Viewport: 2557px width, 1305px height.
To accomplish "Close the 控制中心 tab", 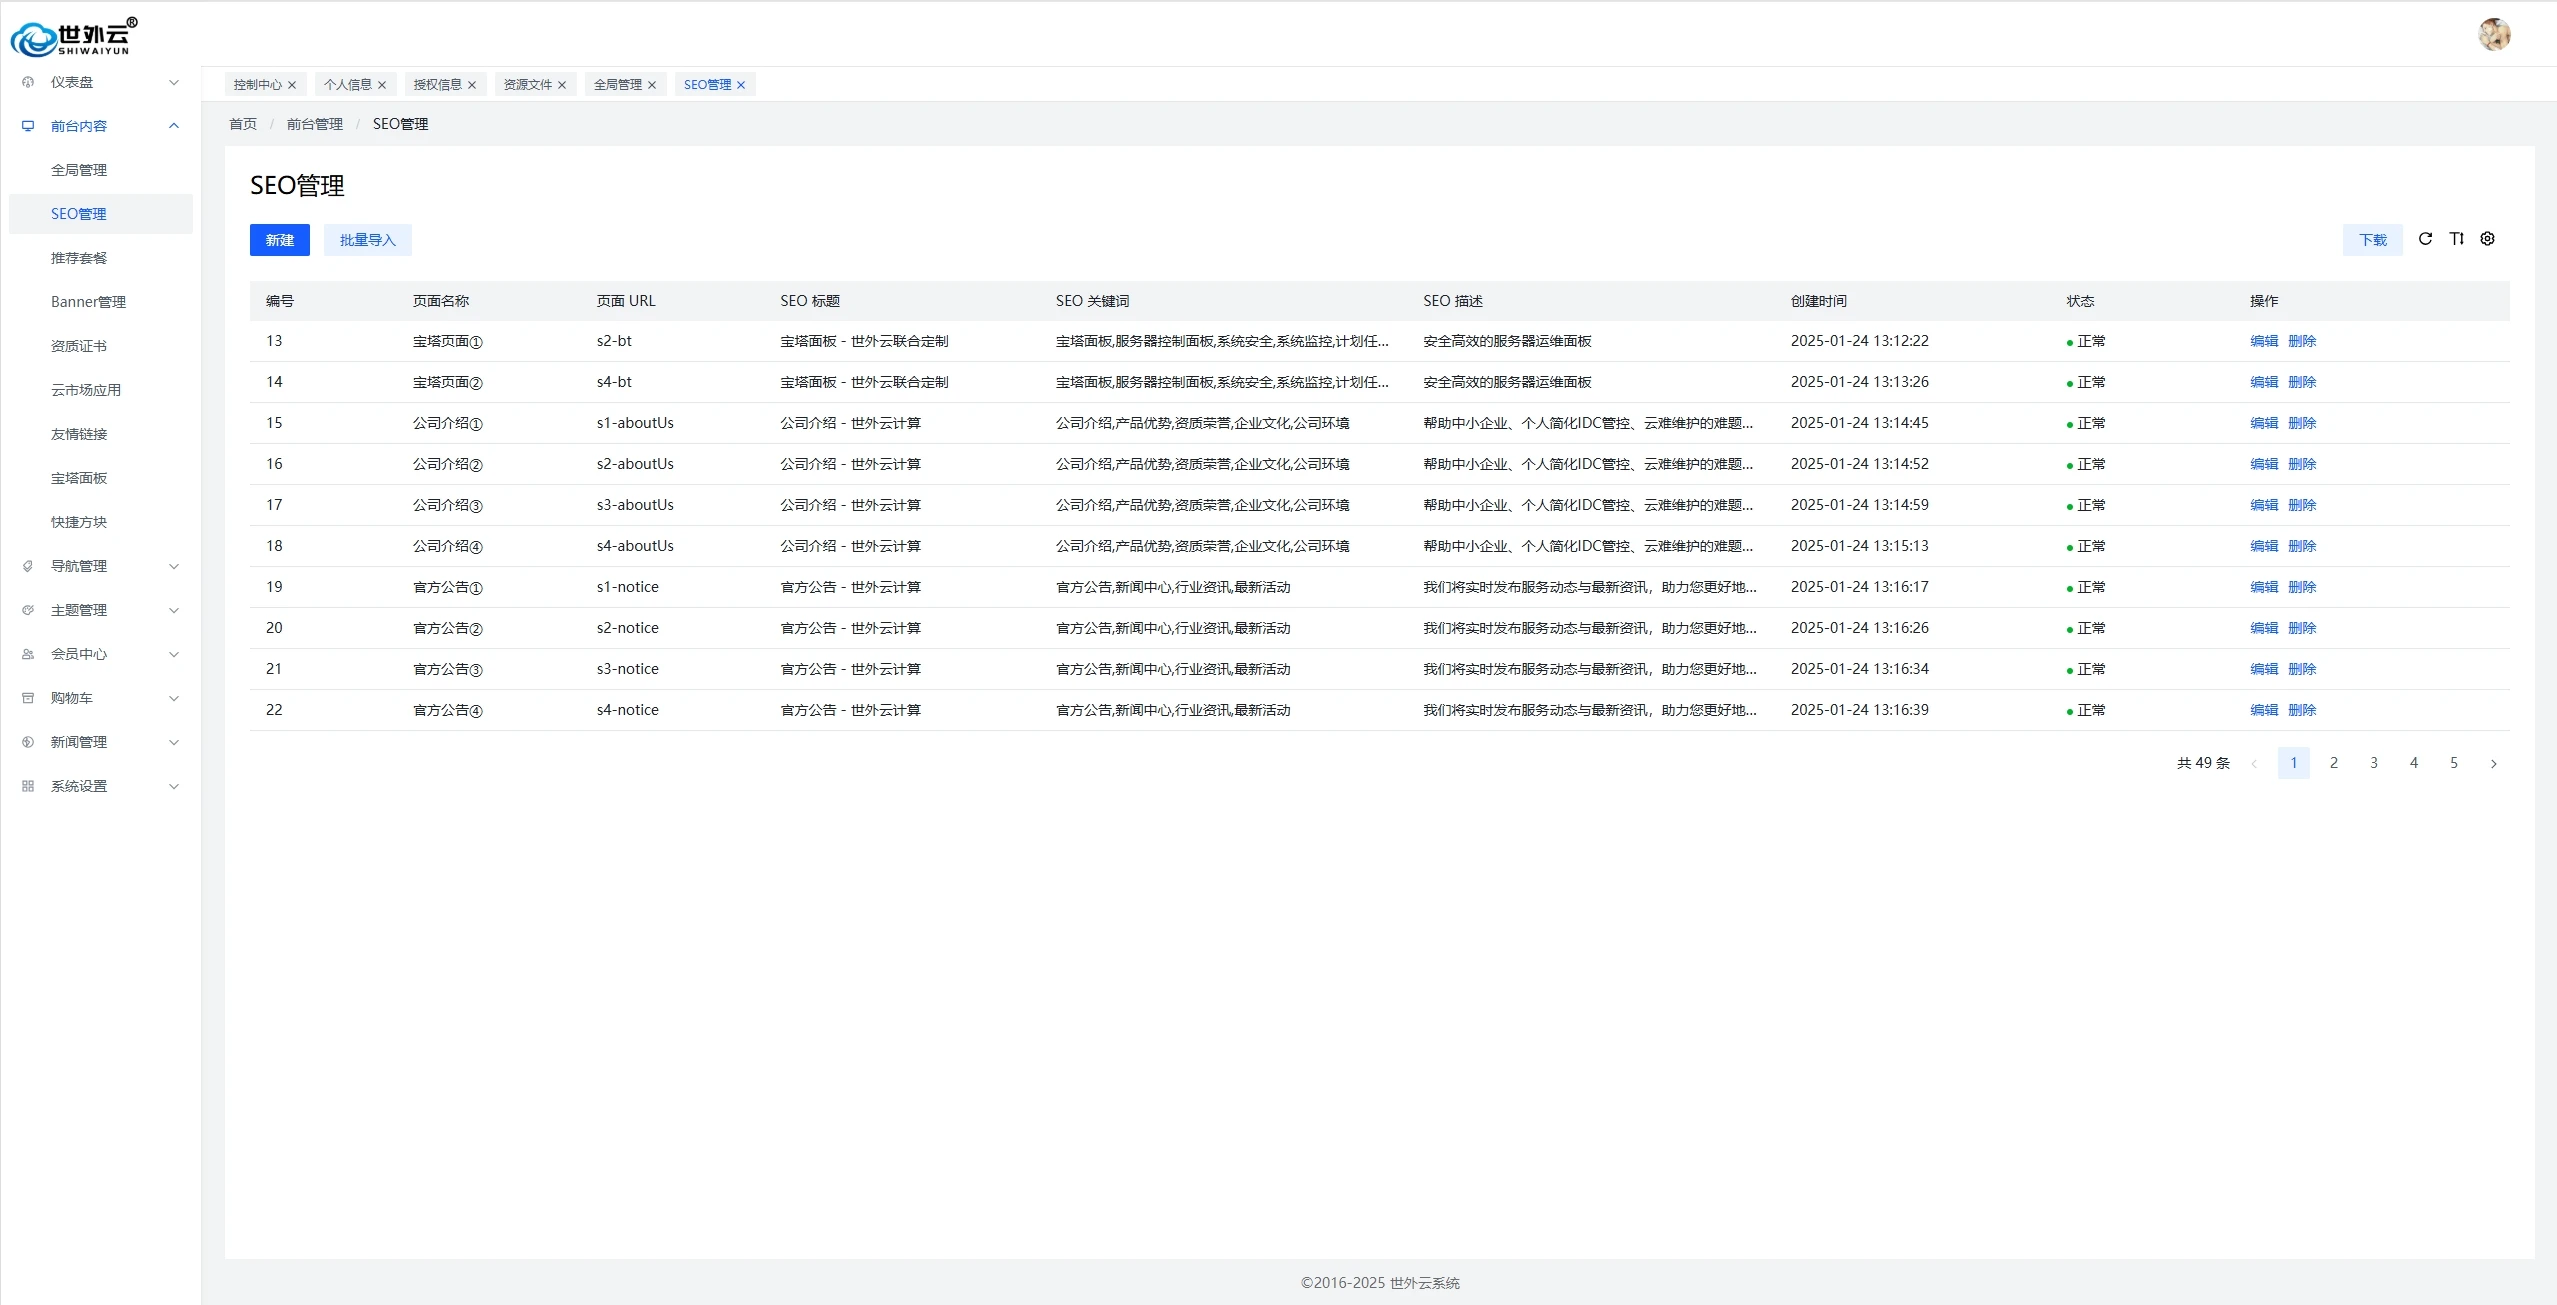I will [292, 85].
